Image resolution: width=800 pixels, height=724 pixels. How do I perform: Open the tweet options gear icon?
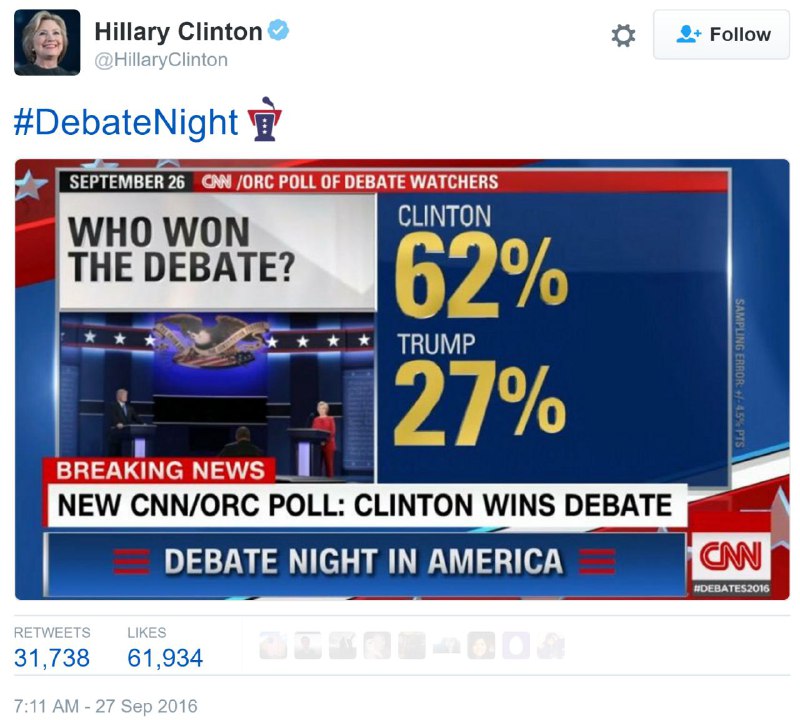[622, 35]
